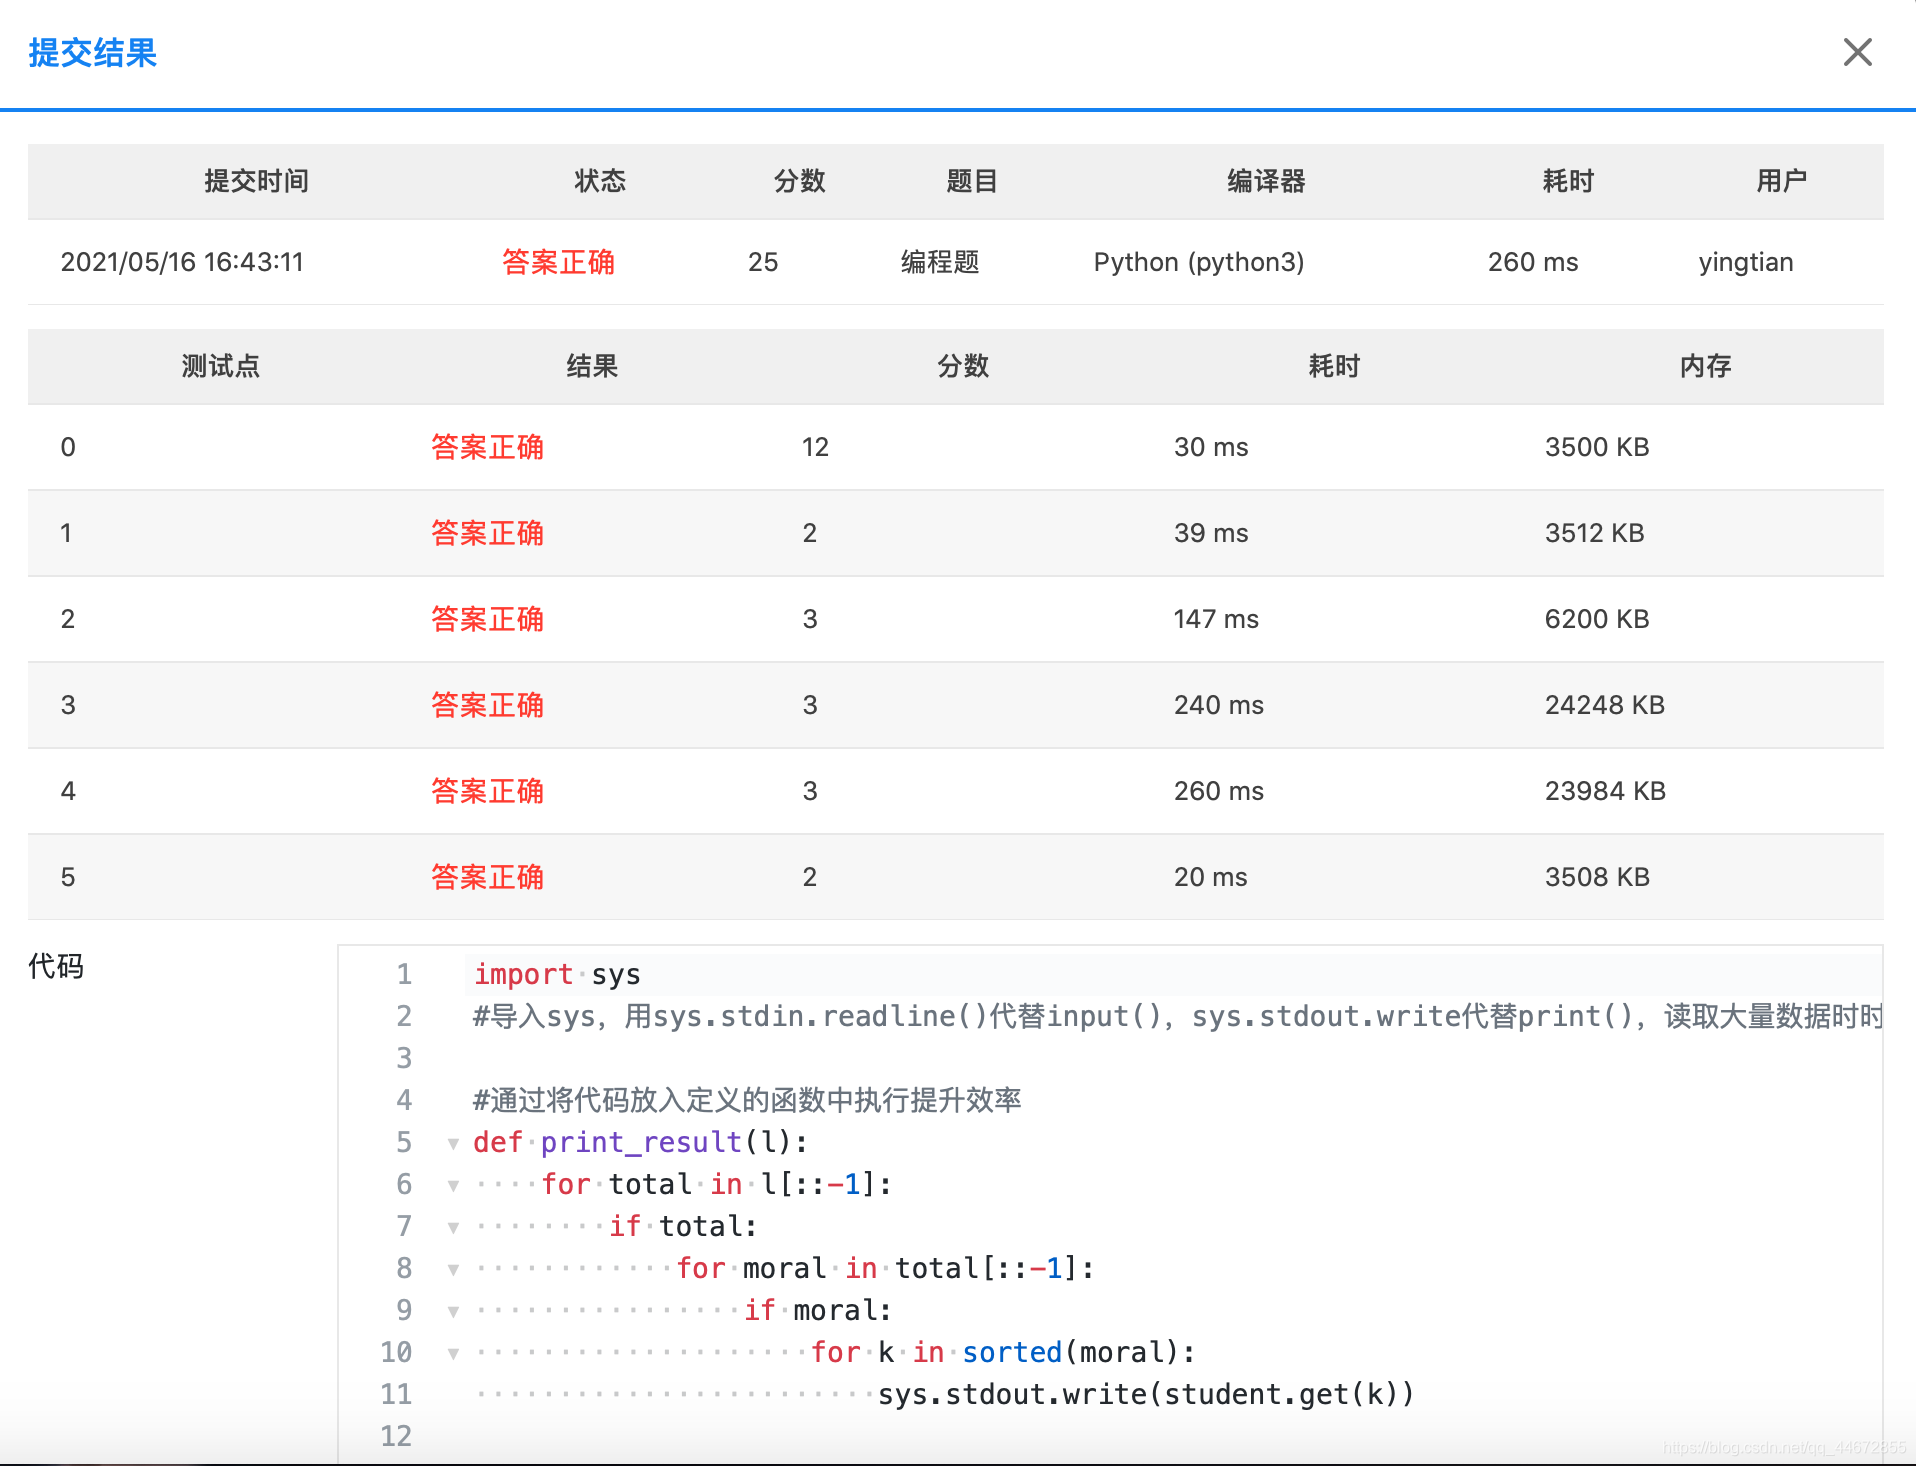This screenshot has height=1466, width=1916.
Task: Open 答案正确 result for test point 0
Action: click(x=487, y=447)
